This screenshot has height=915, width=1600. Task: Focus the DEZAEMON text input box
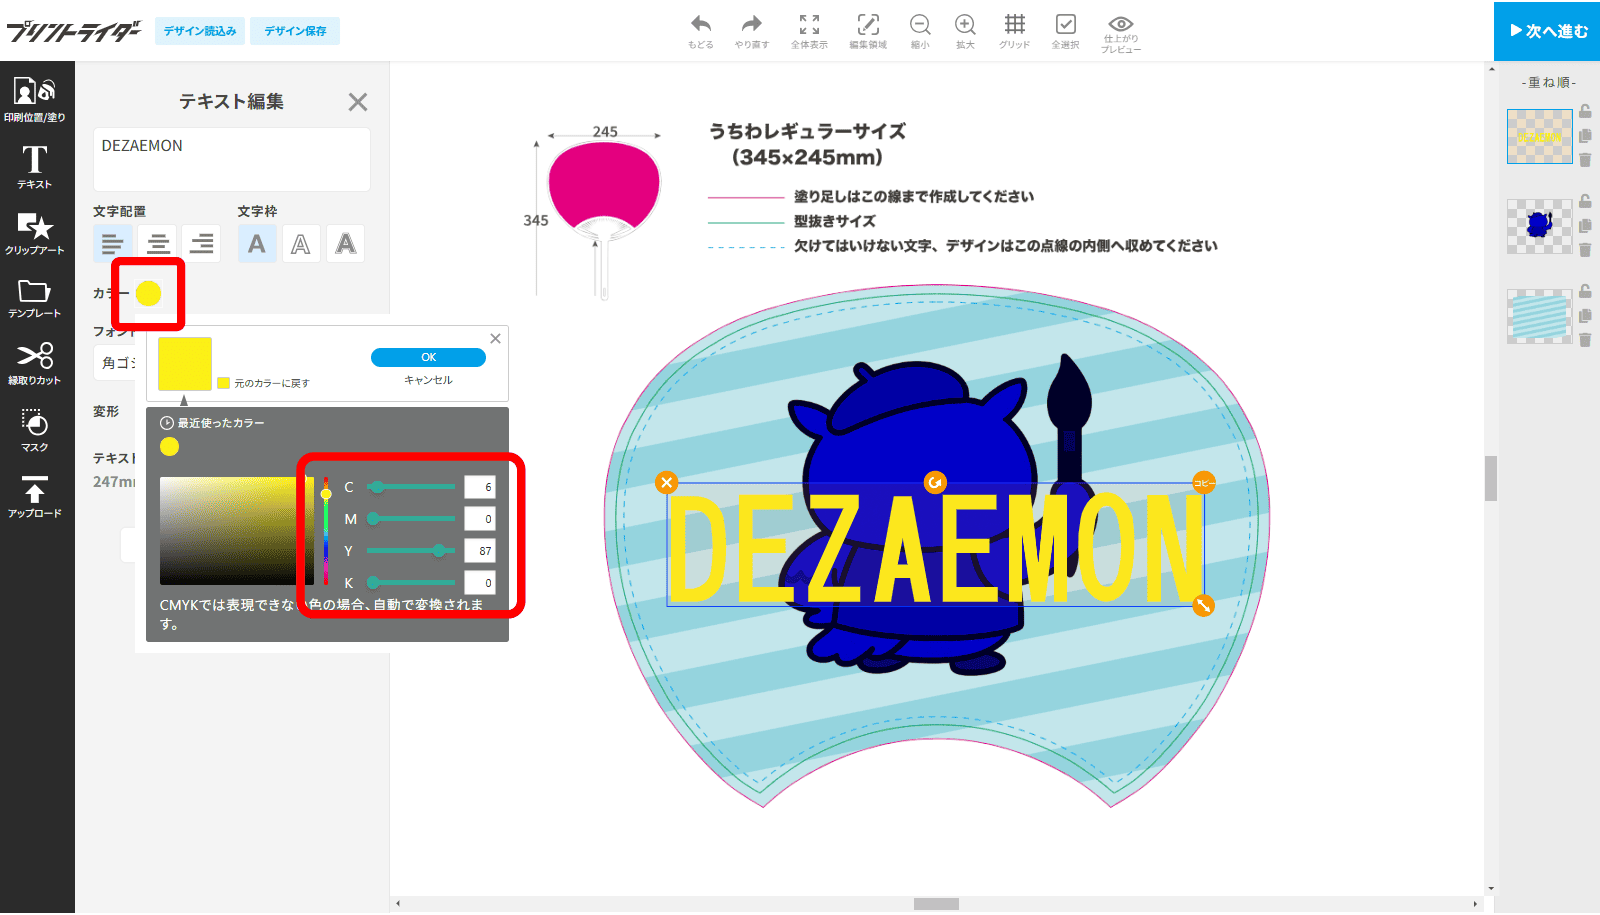(232, 159)
